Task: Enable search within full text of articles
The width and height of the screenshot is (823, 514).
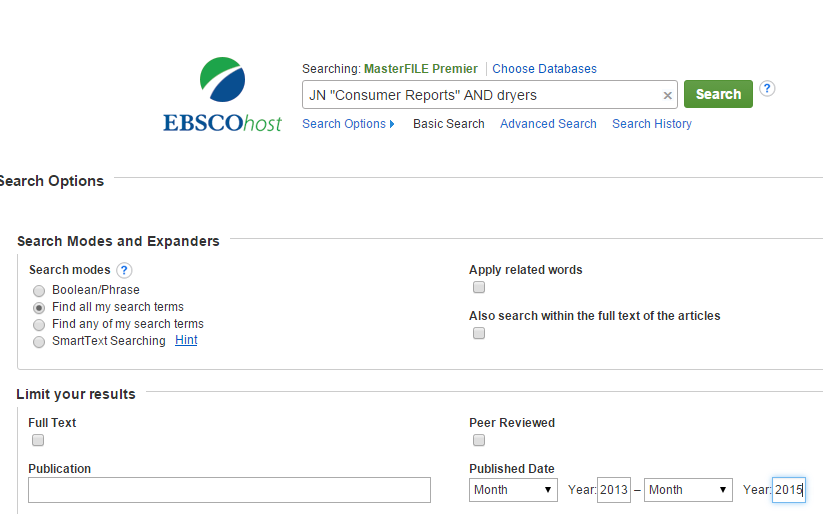Action: pos(479,333)
